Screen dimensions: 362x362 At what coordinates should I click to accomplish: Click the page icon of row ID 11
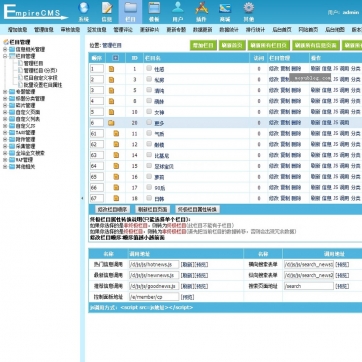pos(116,134)
